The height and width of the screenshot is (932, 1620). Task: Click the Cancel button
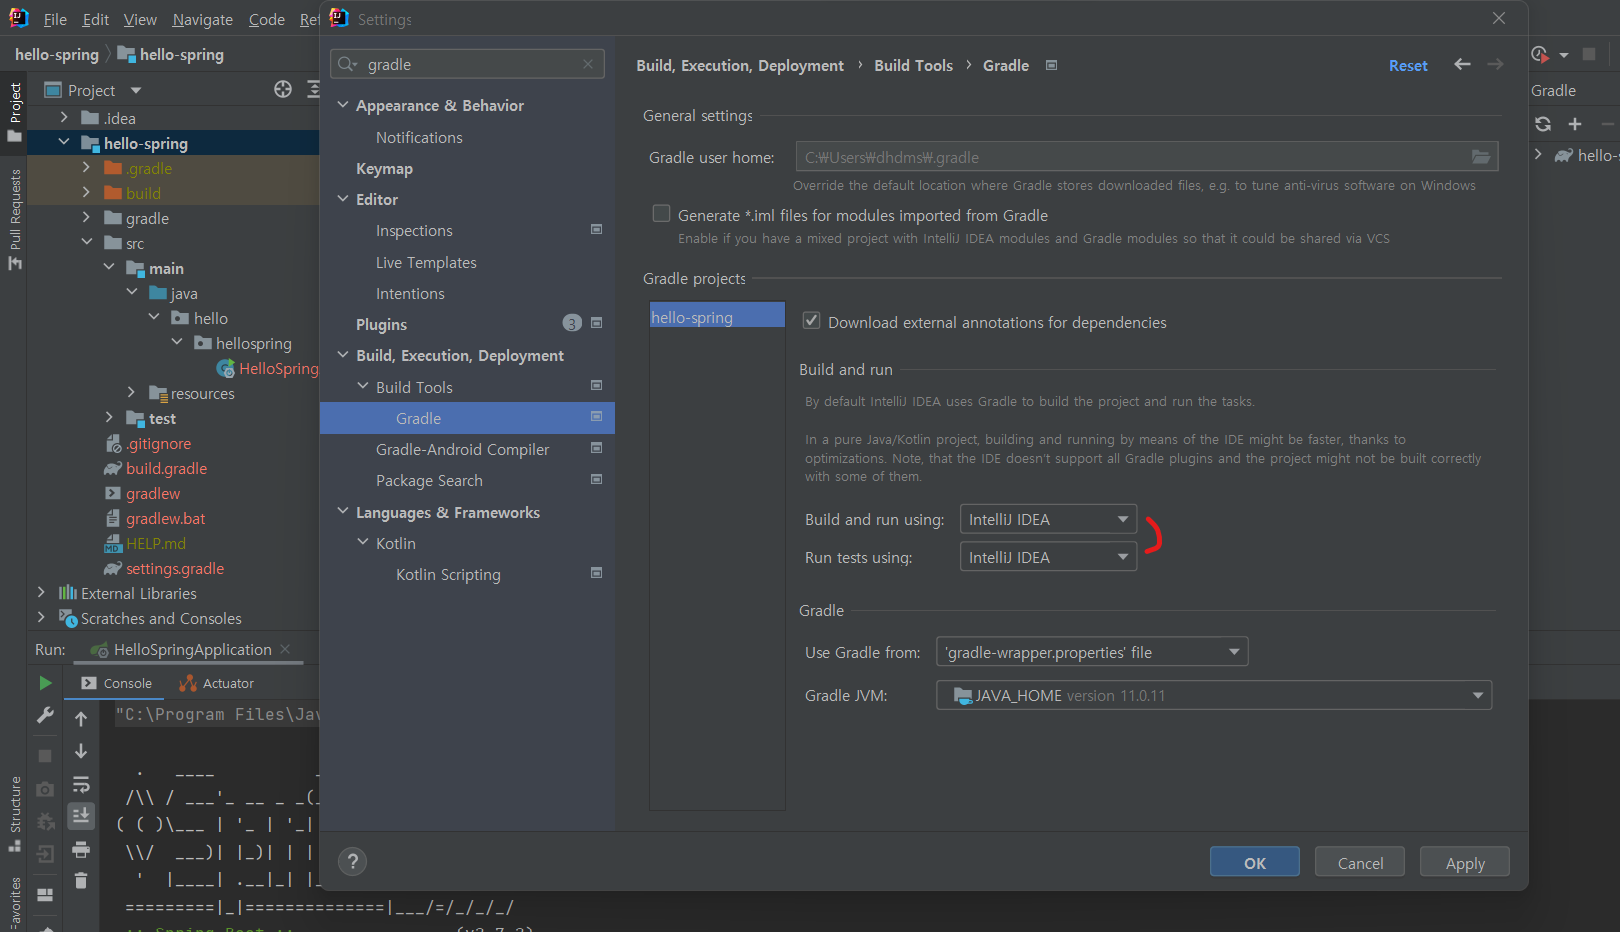coord(1360,862)
